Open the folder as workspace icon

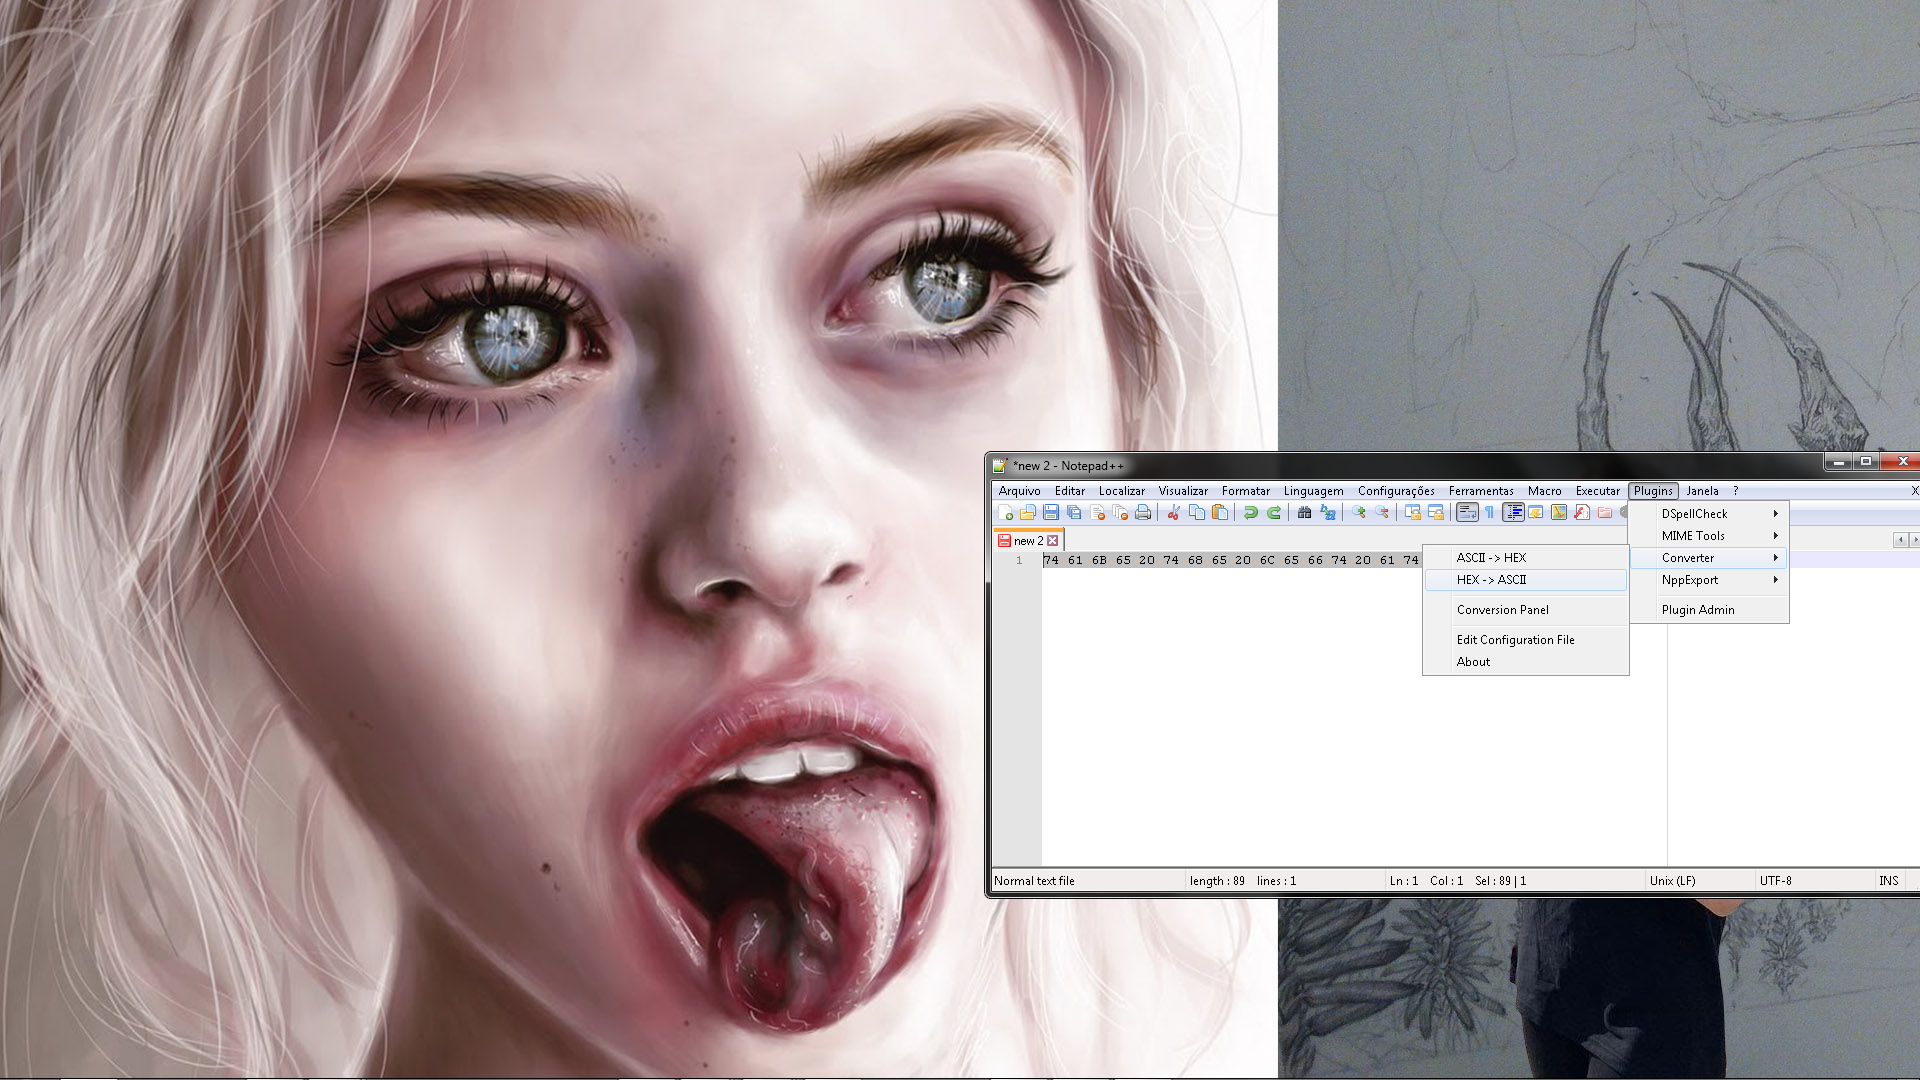pyautogui.click(x=1605, y=512)
